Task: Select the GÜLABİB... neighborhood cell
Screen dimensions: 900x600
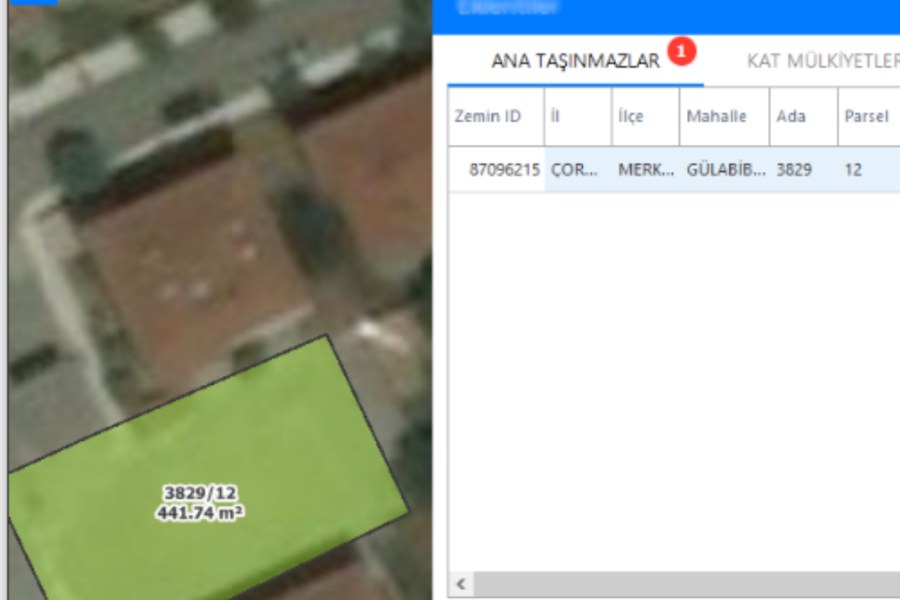Action: click(x=724, y=170)
